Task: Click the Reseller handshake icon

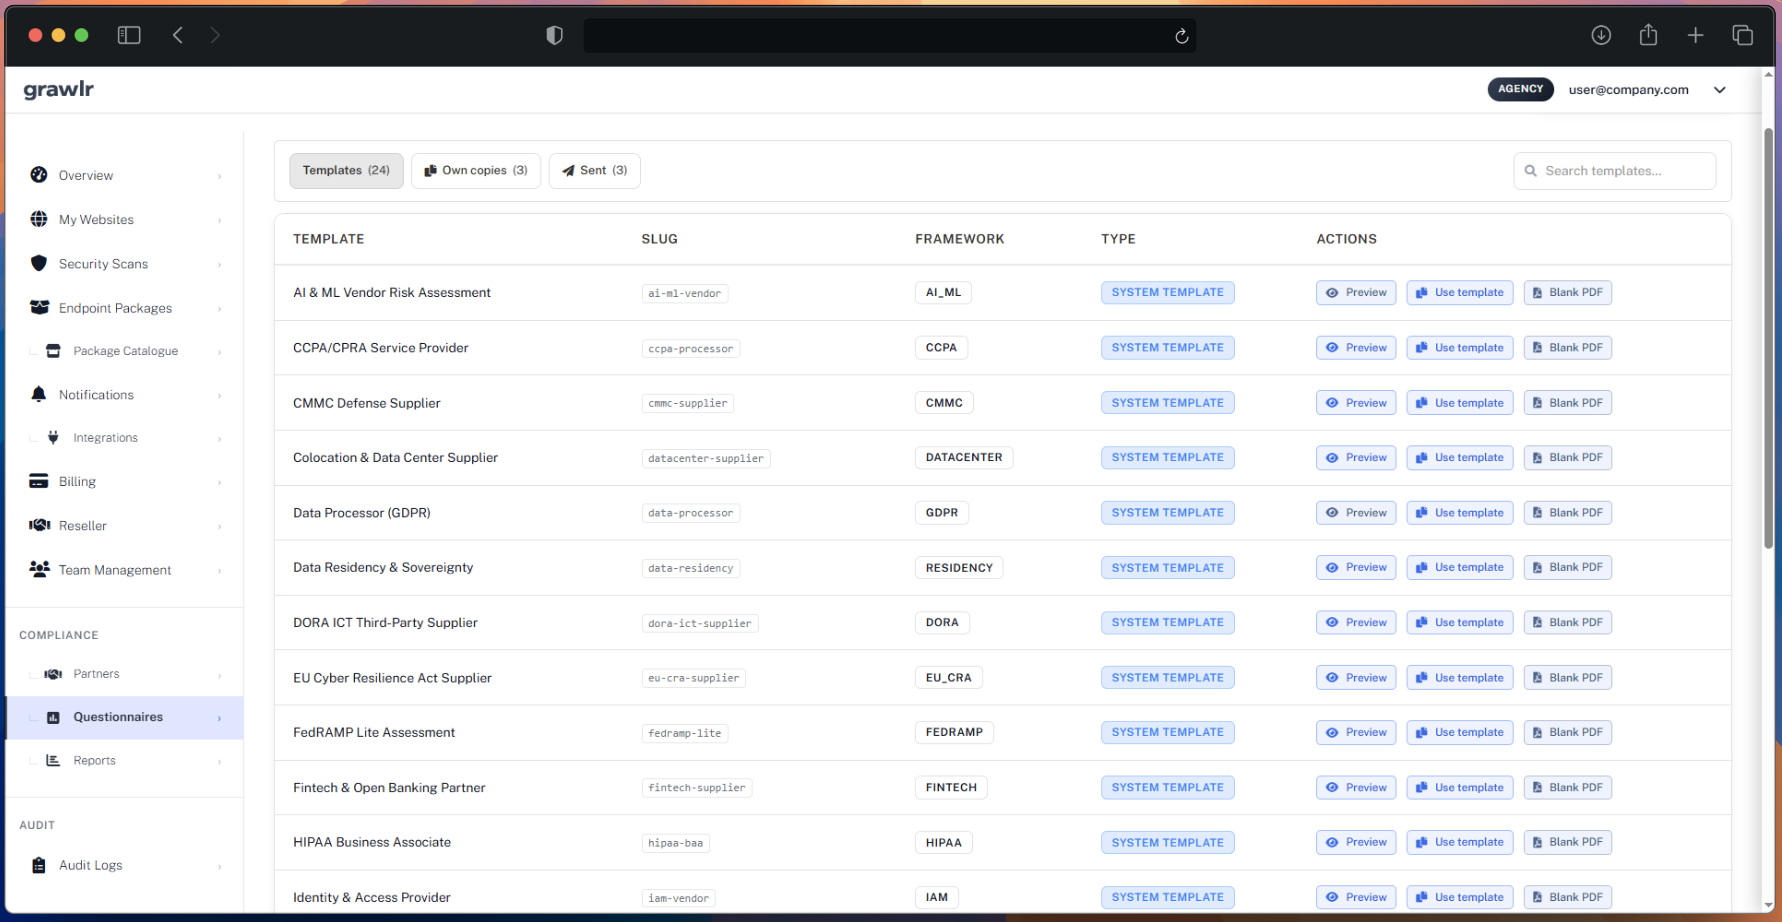Action: click(39, 525)
